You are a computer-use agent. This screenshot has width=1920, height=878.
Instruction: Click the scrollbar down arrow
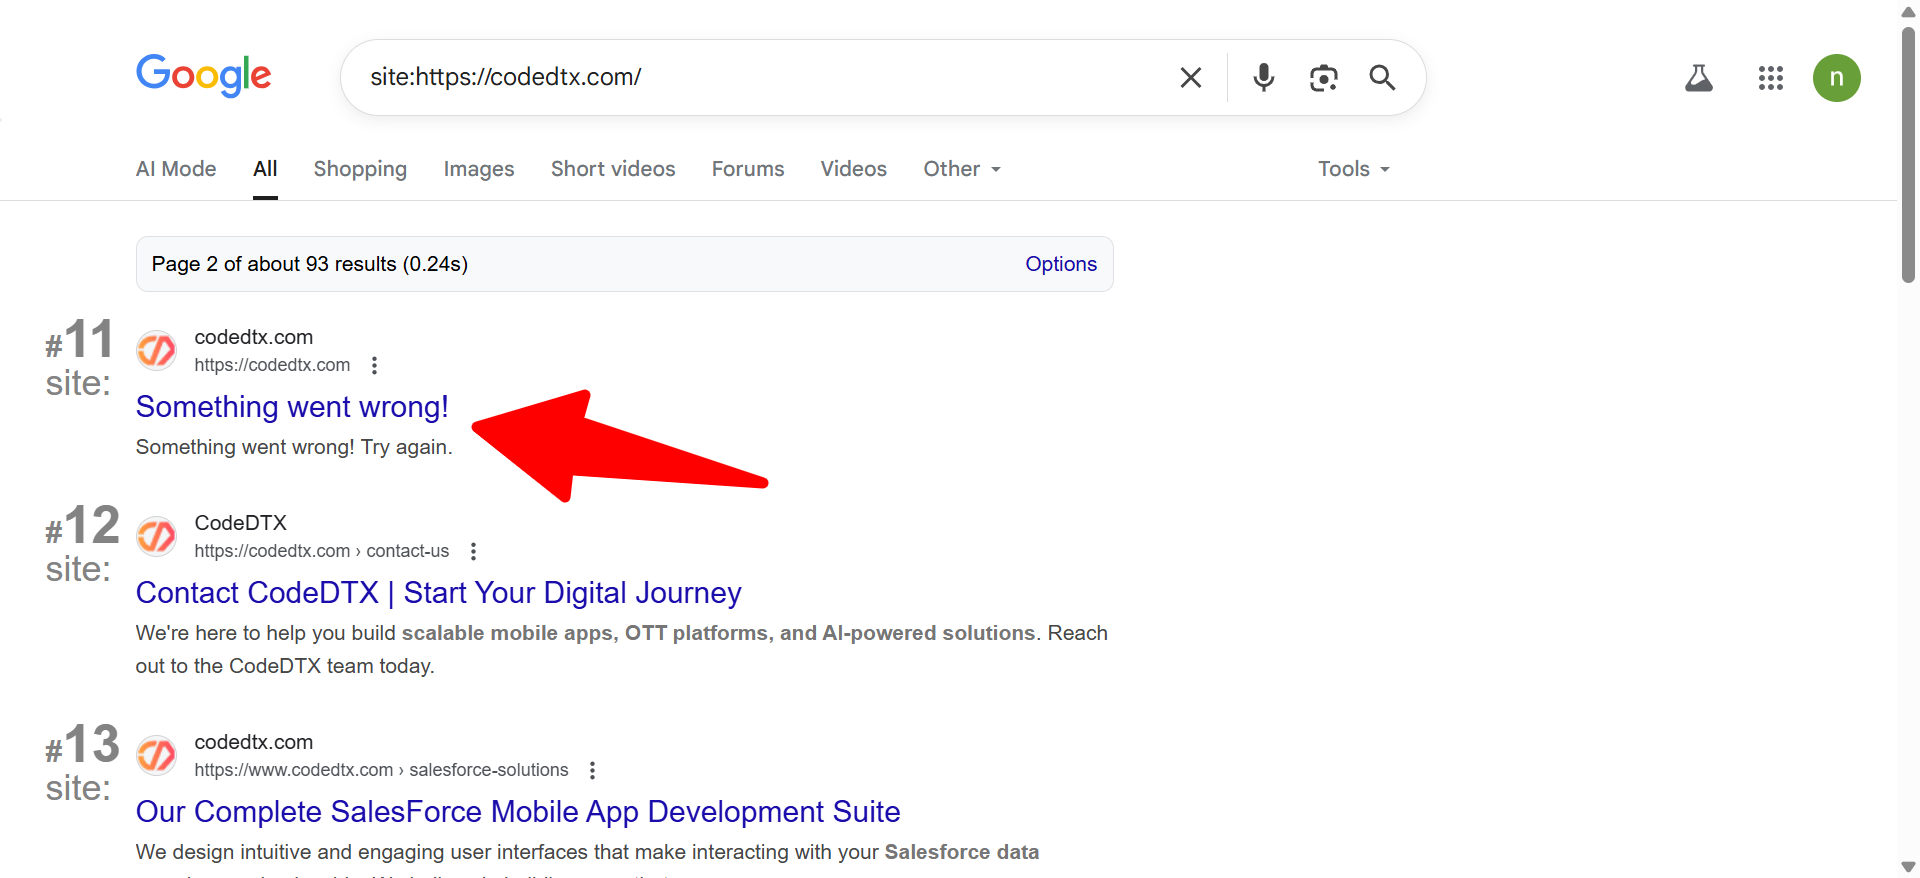tap(1908, 867)
